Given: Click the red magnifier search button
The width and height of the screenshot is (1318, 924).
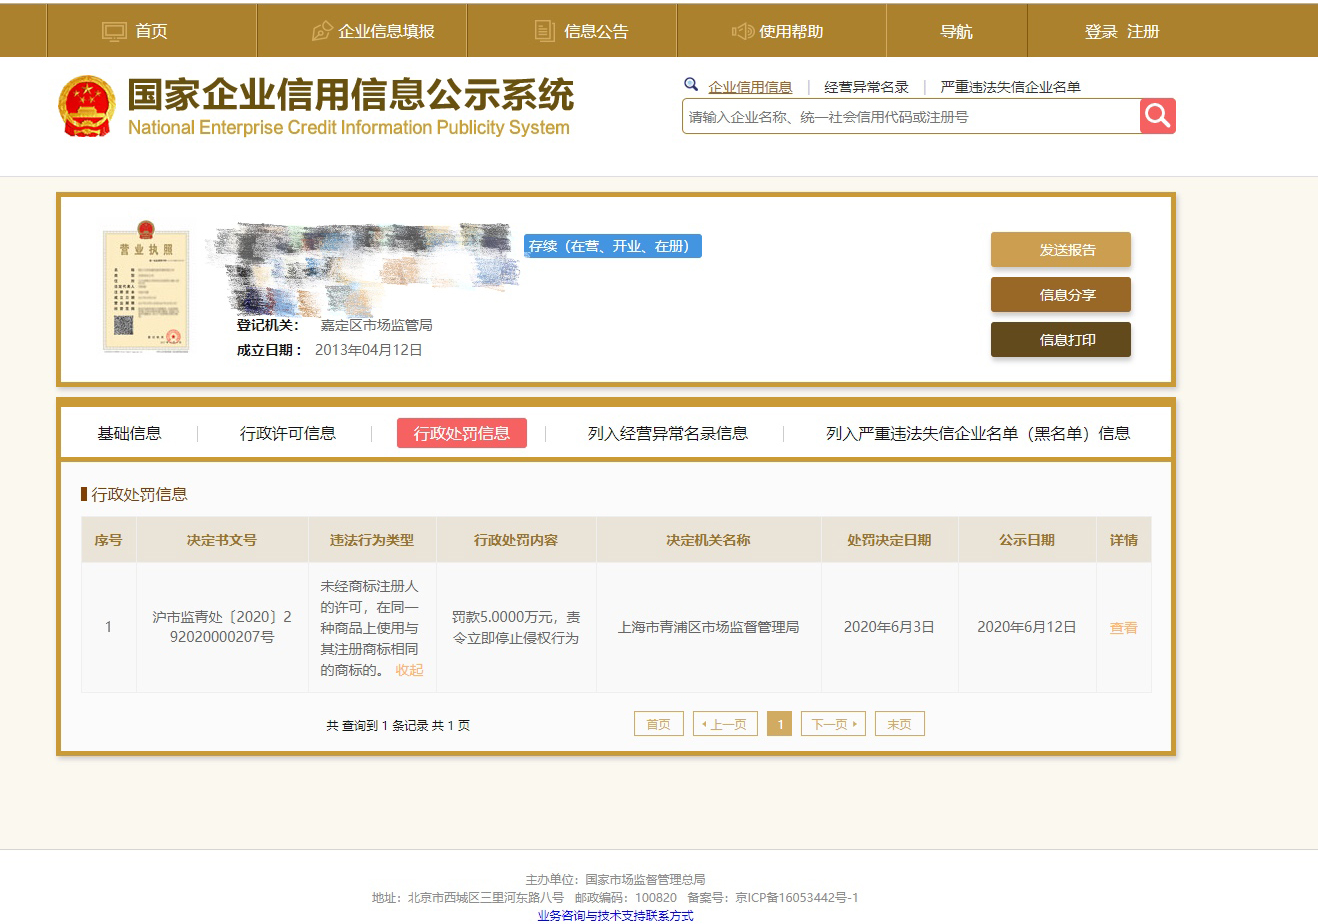Looking at the screenshot, I should pos(1157,116).
